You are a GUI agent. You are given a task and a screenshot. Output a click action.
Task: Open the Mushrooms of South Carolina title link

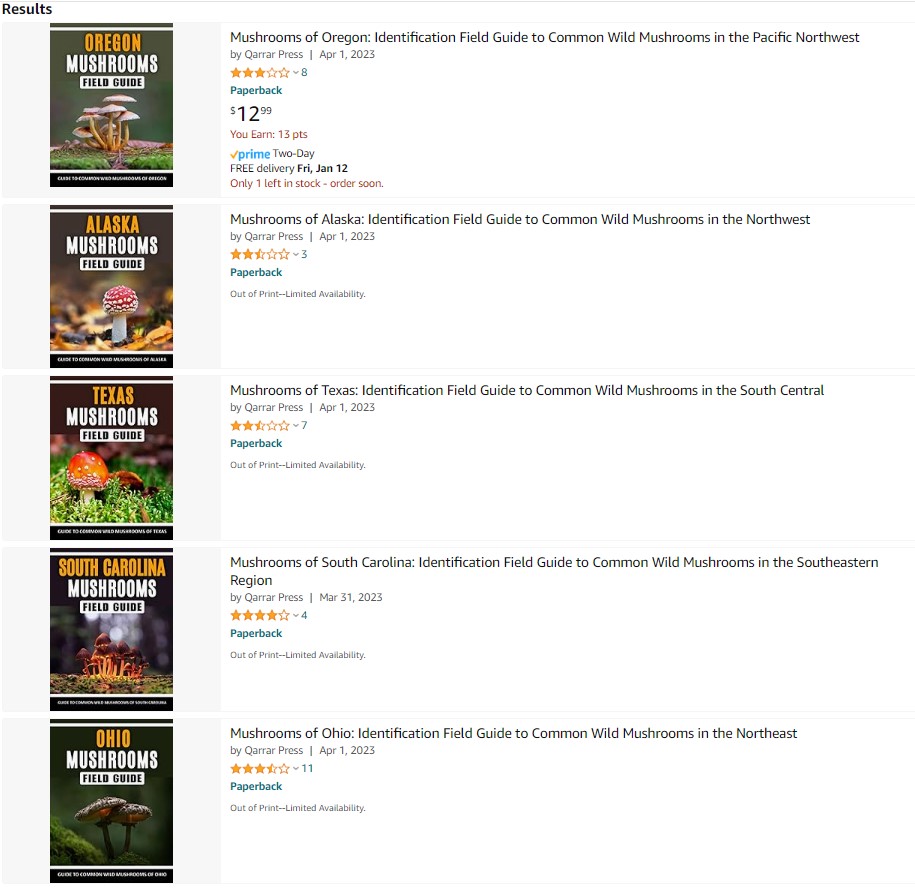point(554,571)
